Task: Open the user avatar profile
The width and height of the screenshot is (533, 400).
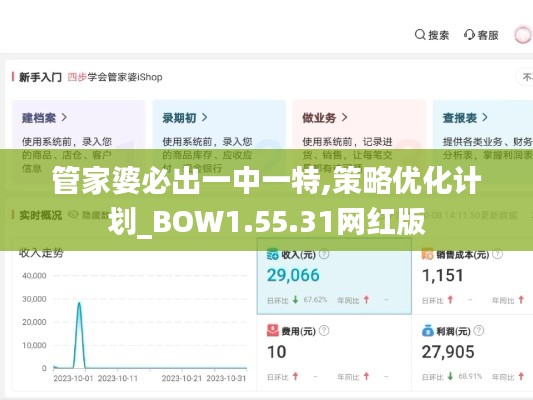Action: [522, 35]
